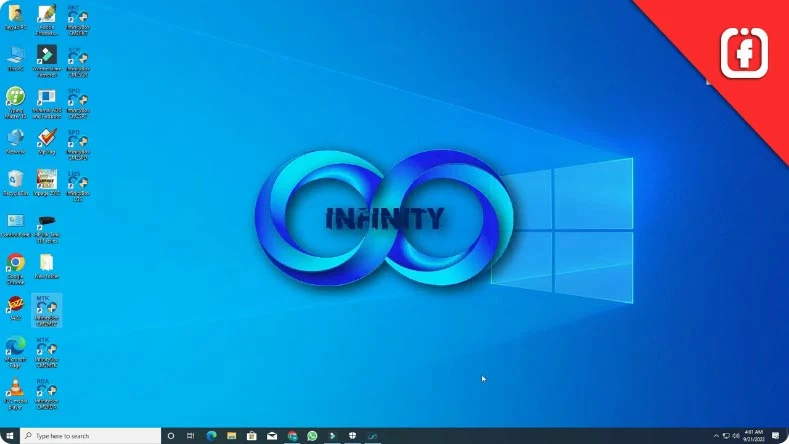Switch to Chrome on taskbar
Viewport: 789px width, 444px height.
pos(292,436)
